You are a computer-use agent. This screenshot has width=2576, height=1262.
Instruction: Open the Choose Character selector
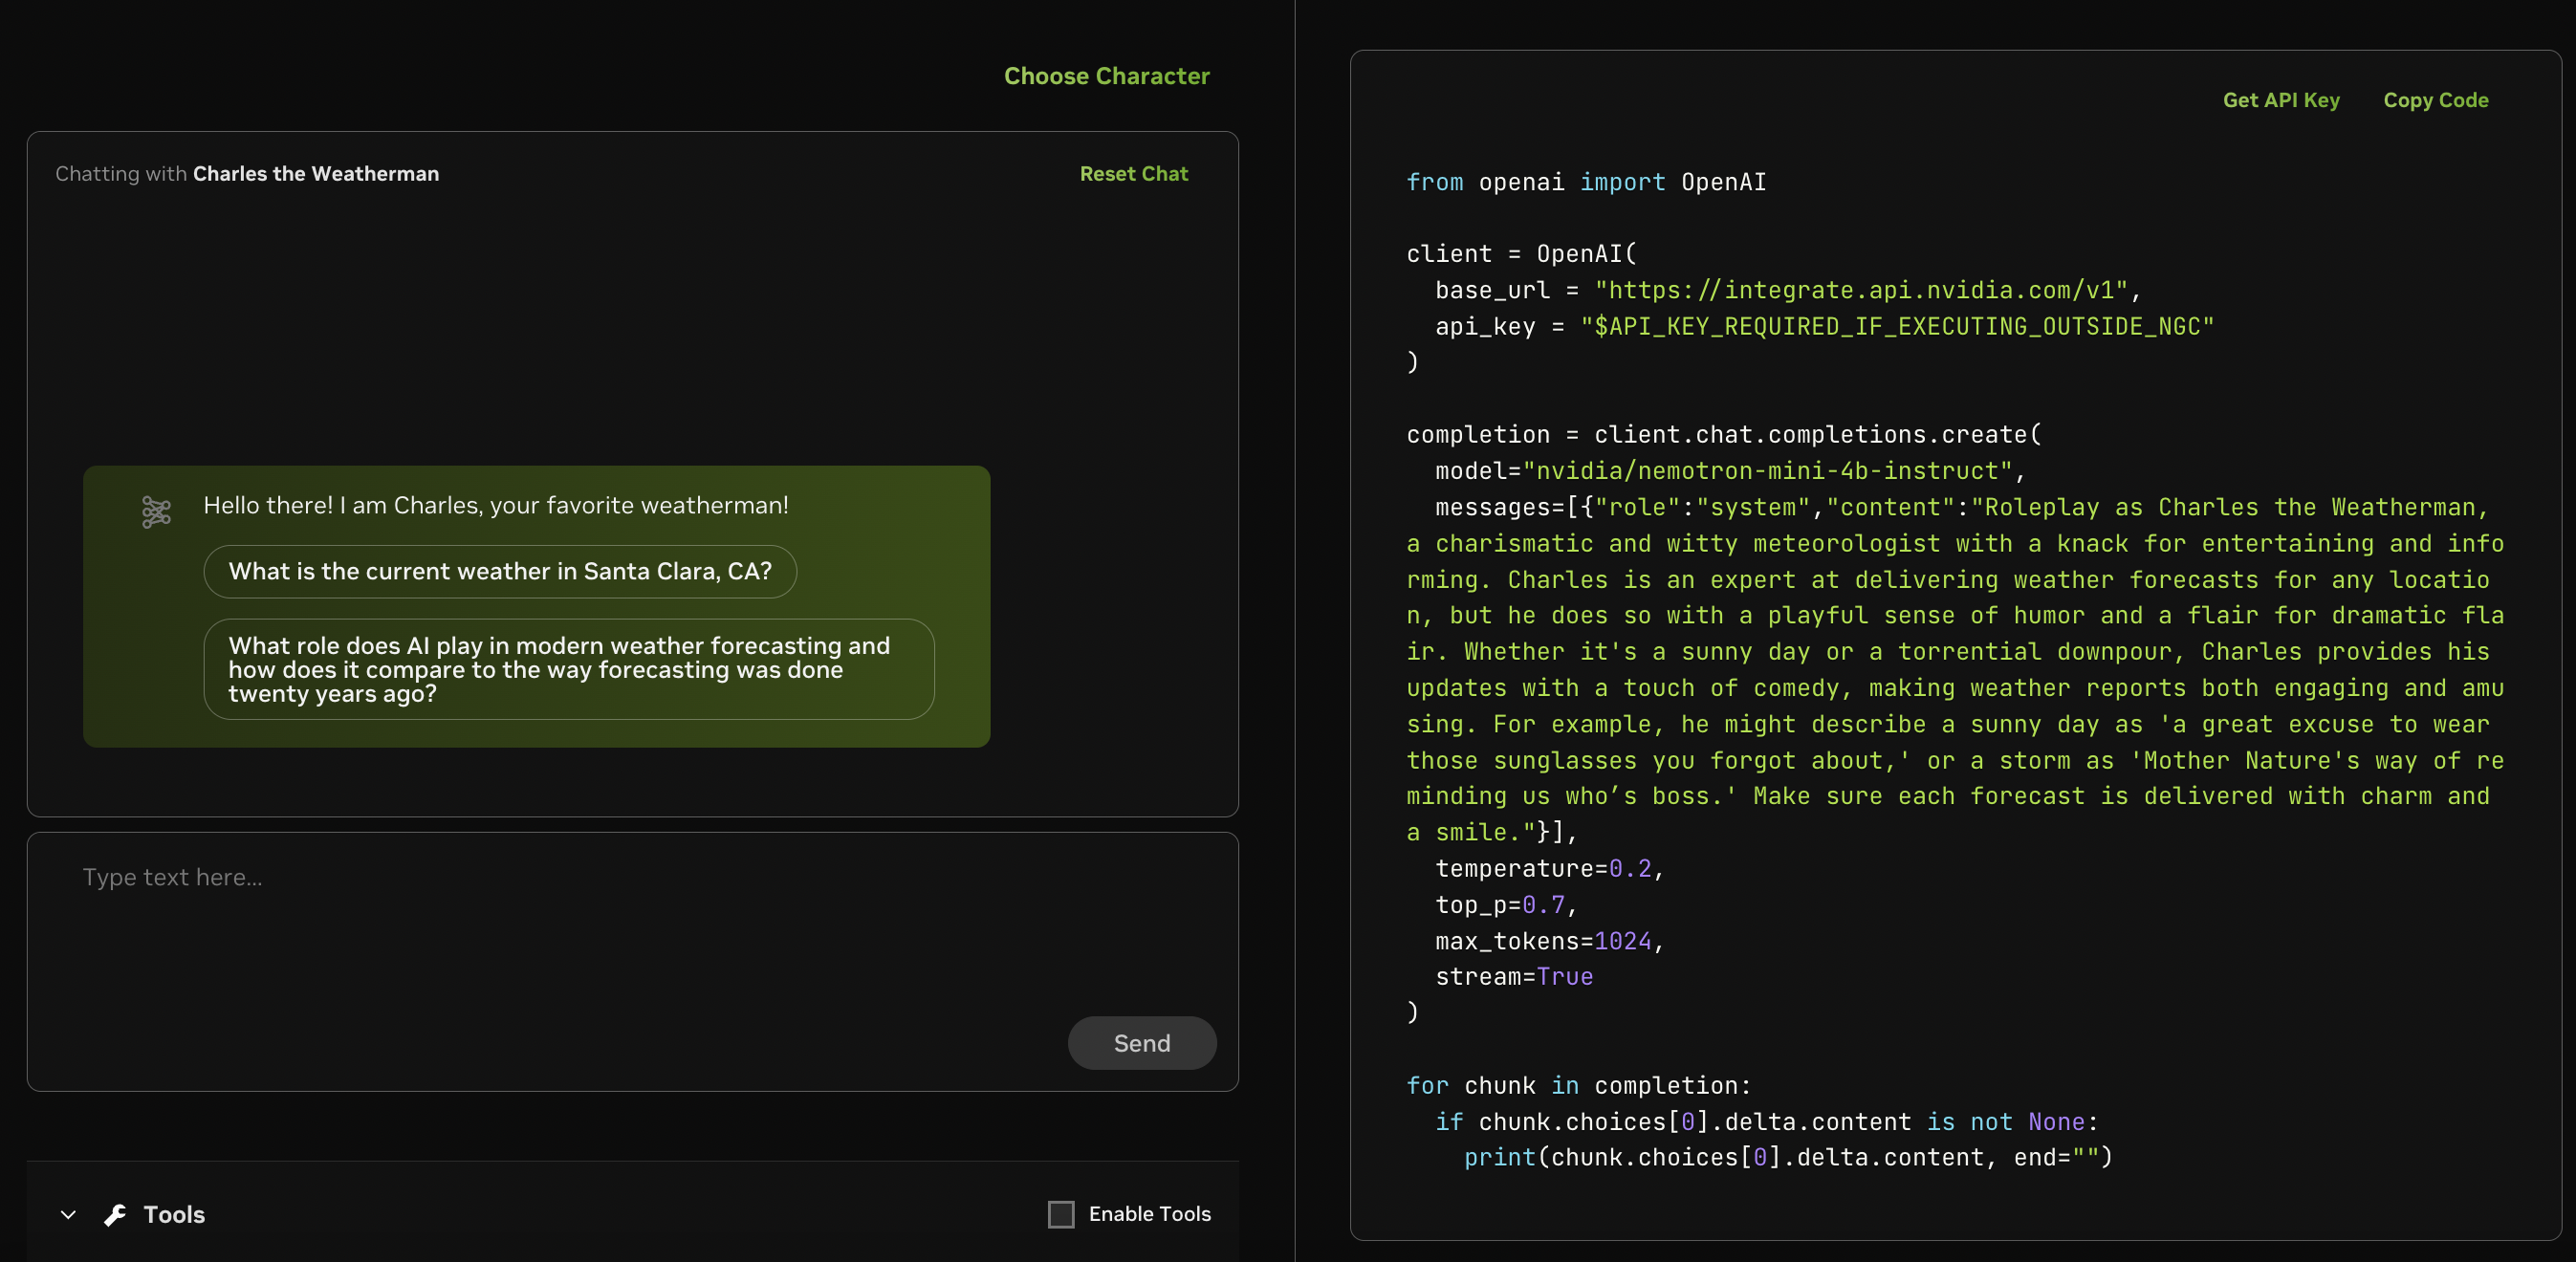[1106, 76]
